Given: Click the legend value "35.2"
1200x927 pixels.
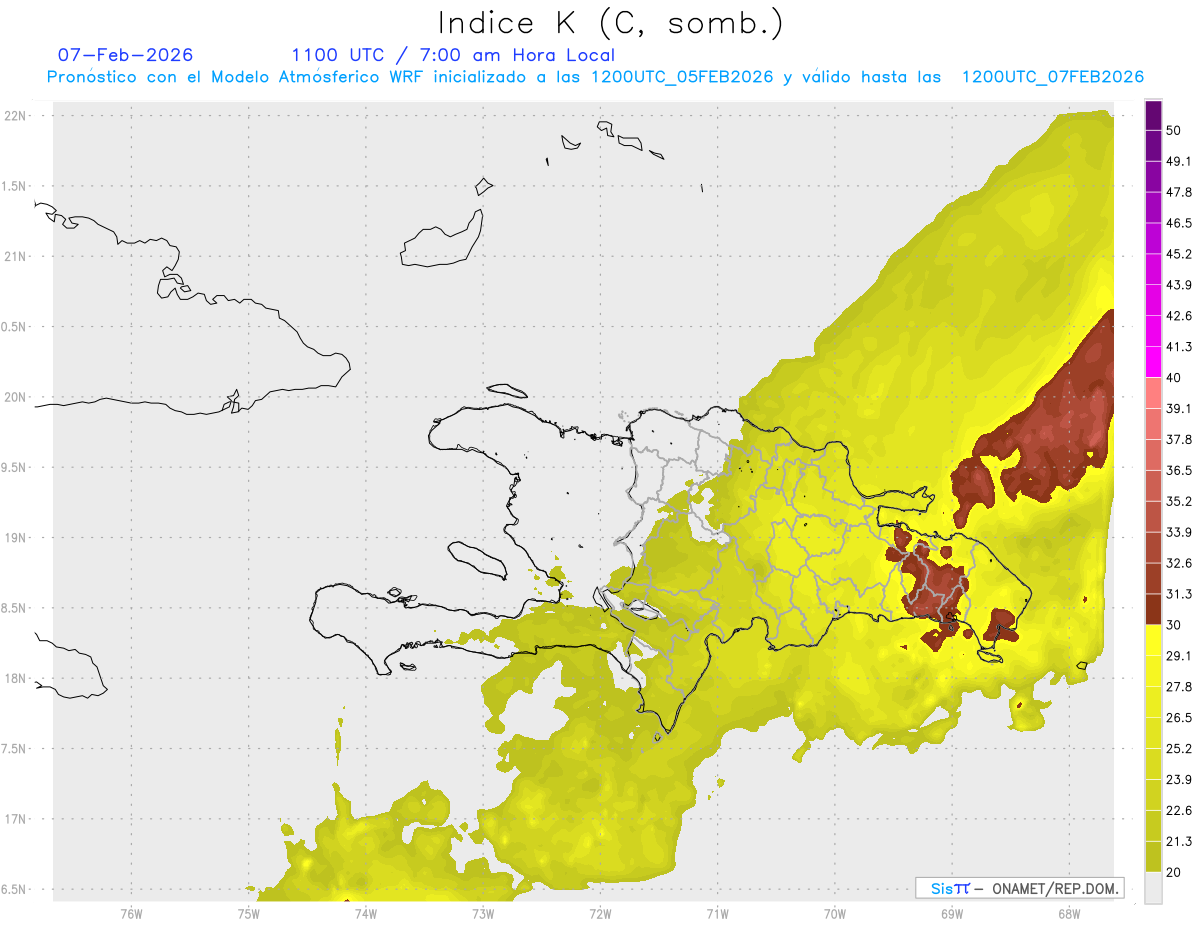Looking at the screenshot, I should click(1179, 501).
